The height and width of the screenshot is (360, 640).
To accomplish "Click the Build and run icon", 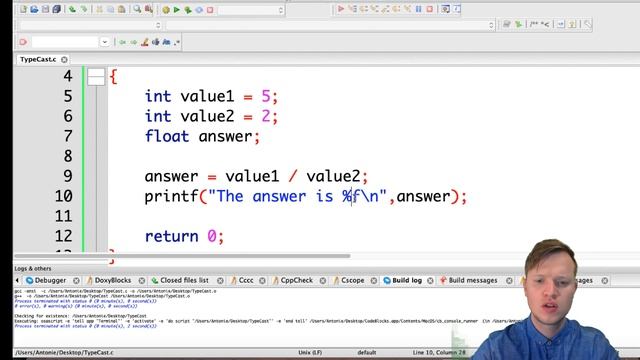I will (188, 9).
